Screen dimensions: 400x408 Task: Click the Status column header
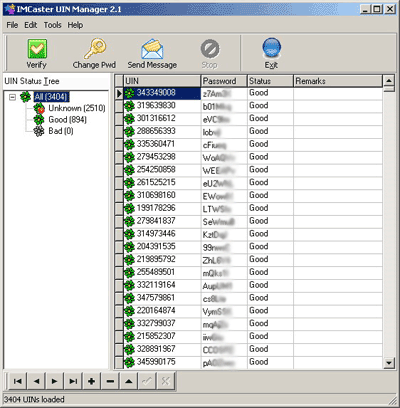click(x=270, y=81)
